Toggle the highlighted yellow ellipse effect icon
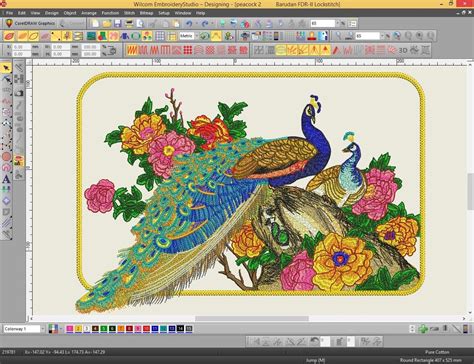 pyautogui.click(x=281, y=50)
